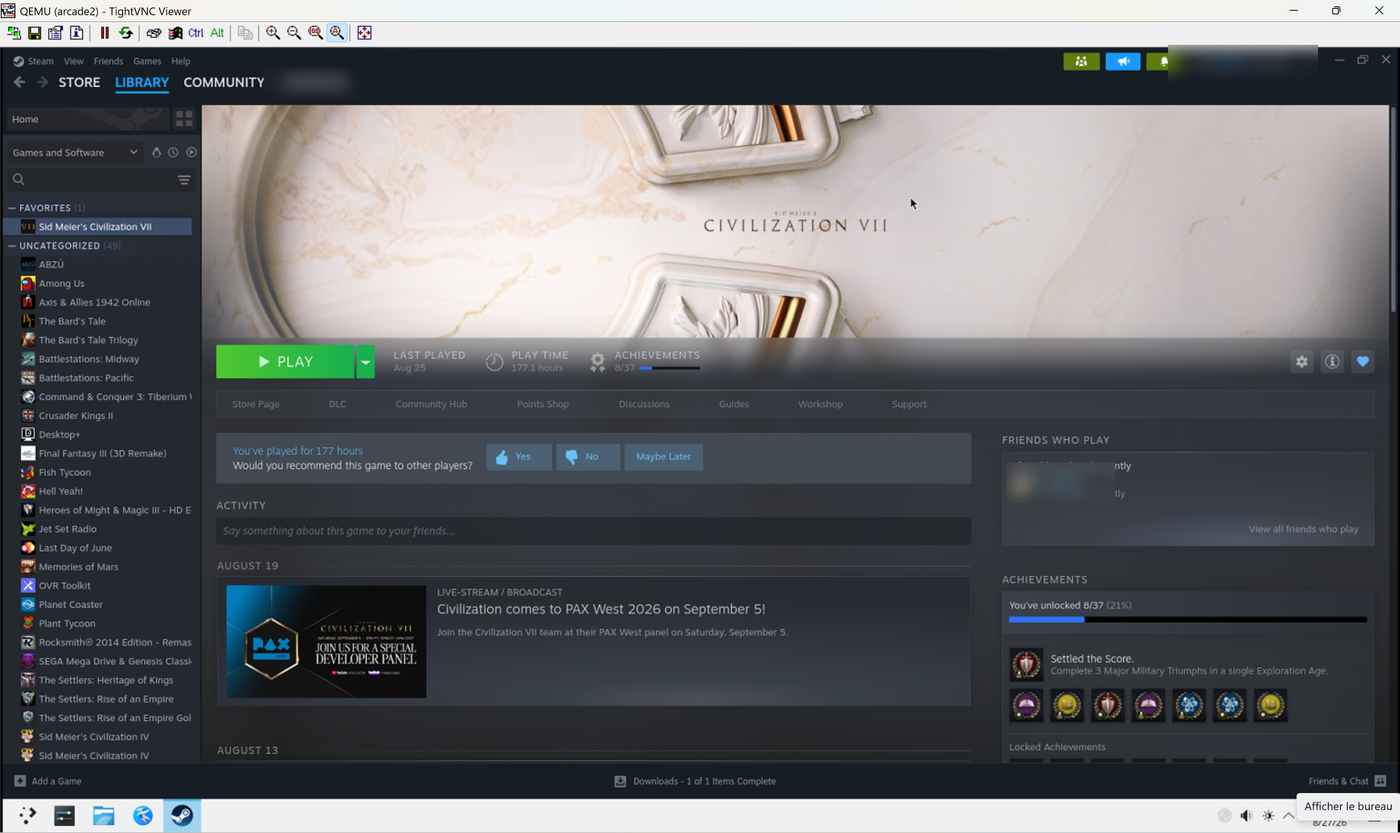Open the game settings gear icon
The height and width of the screenshot is (833, 1400).
1301,362
